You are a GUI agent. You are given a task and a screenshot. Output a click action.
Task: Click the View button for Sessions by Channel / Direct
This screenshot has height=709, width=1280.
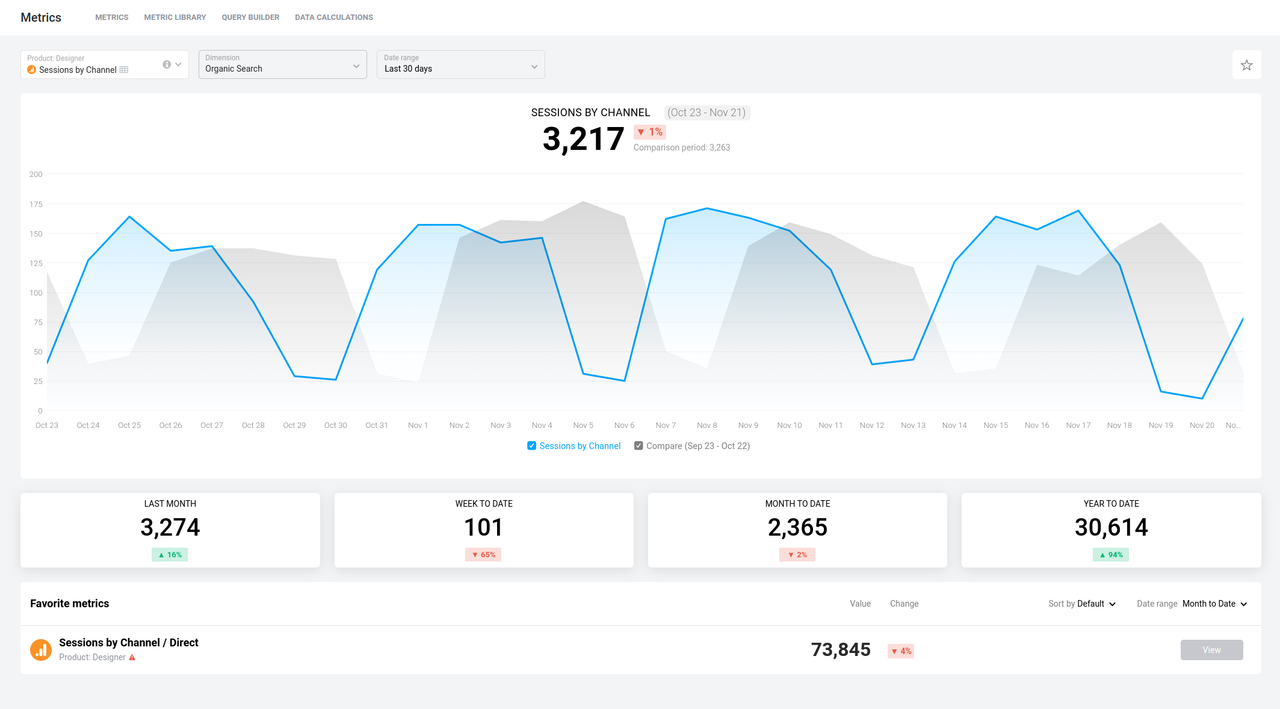[x=1211, y=649]
